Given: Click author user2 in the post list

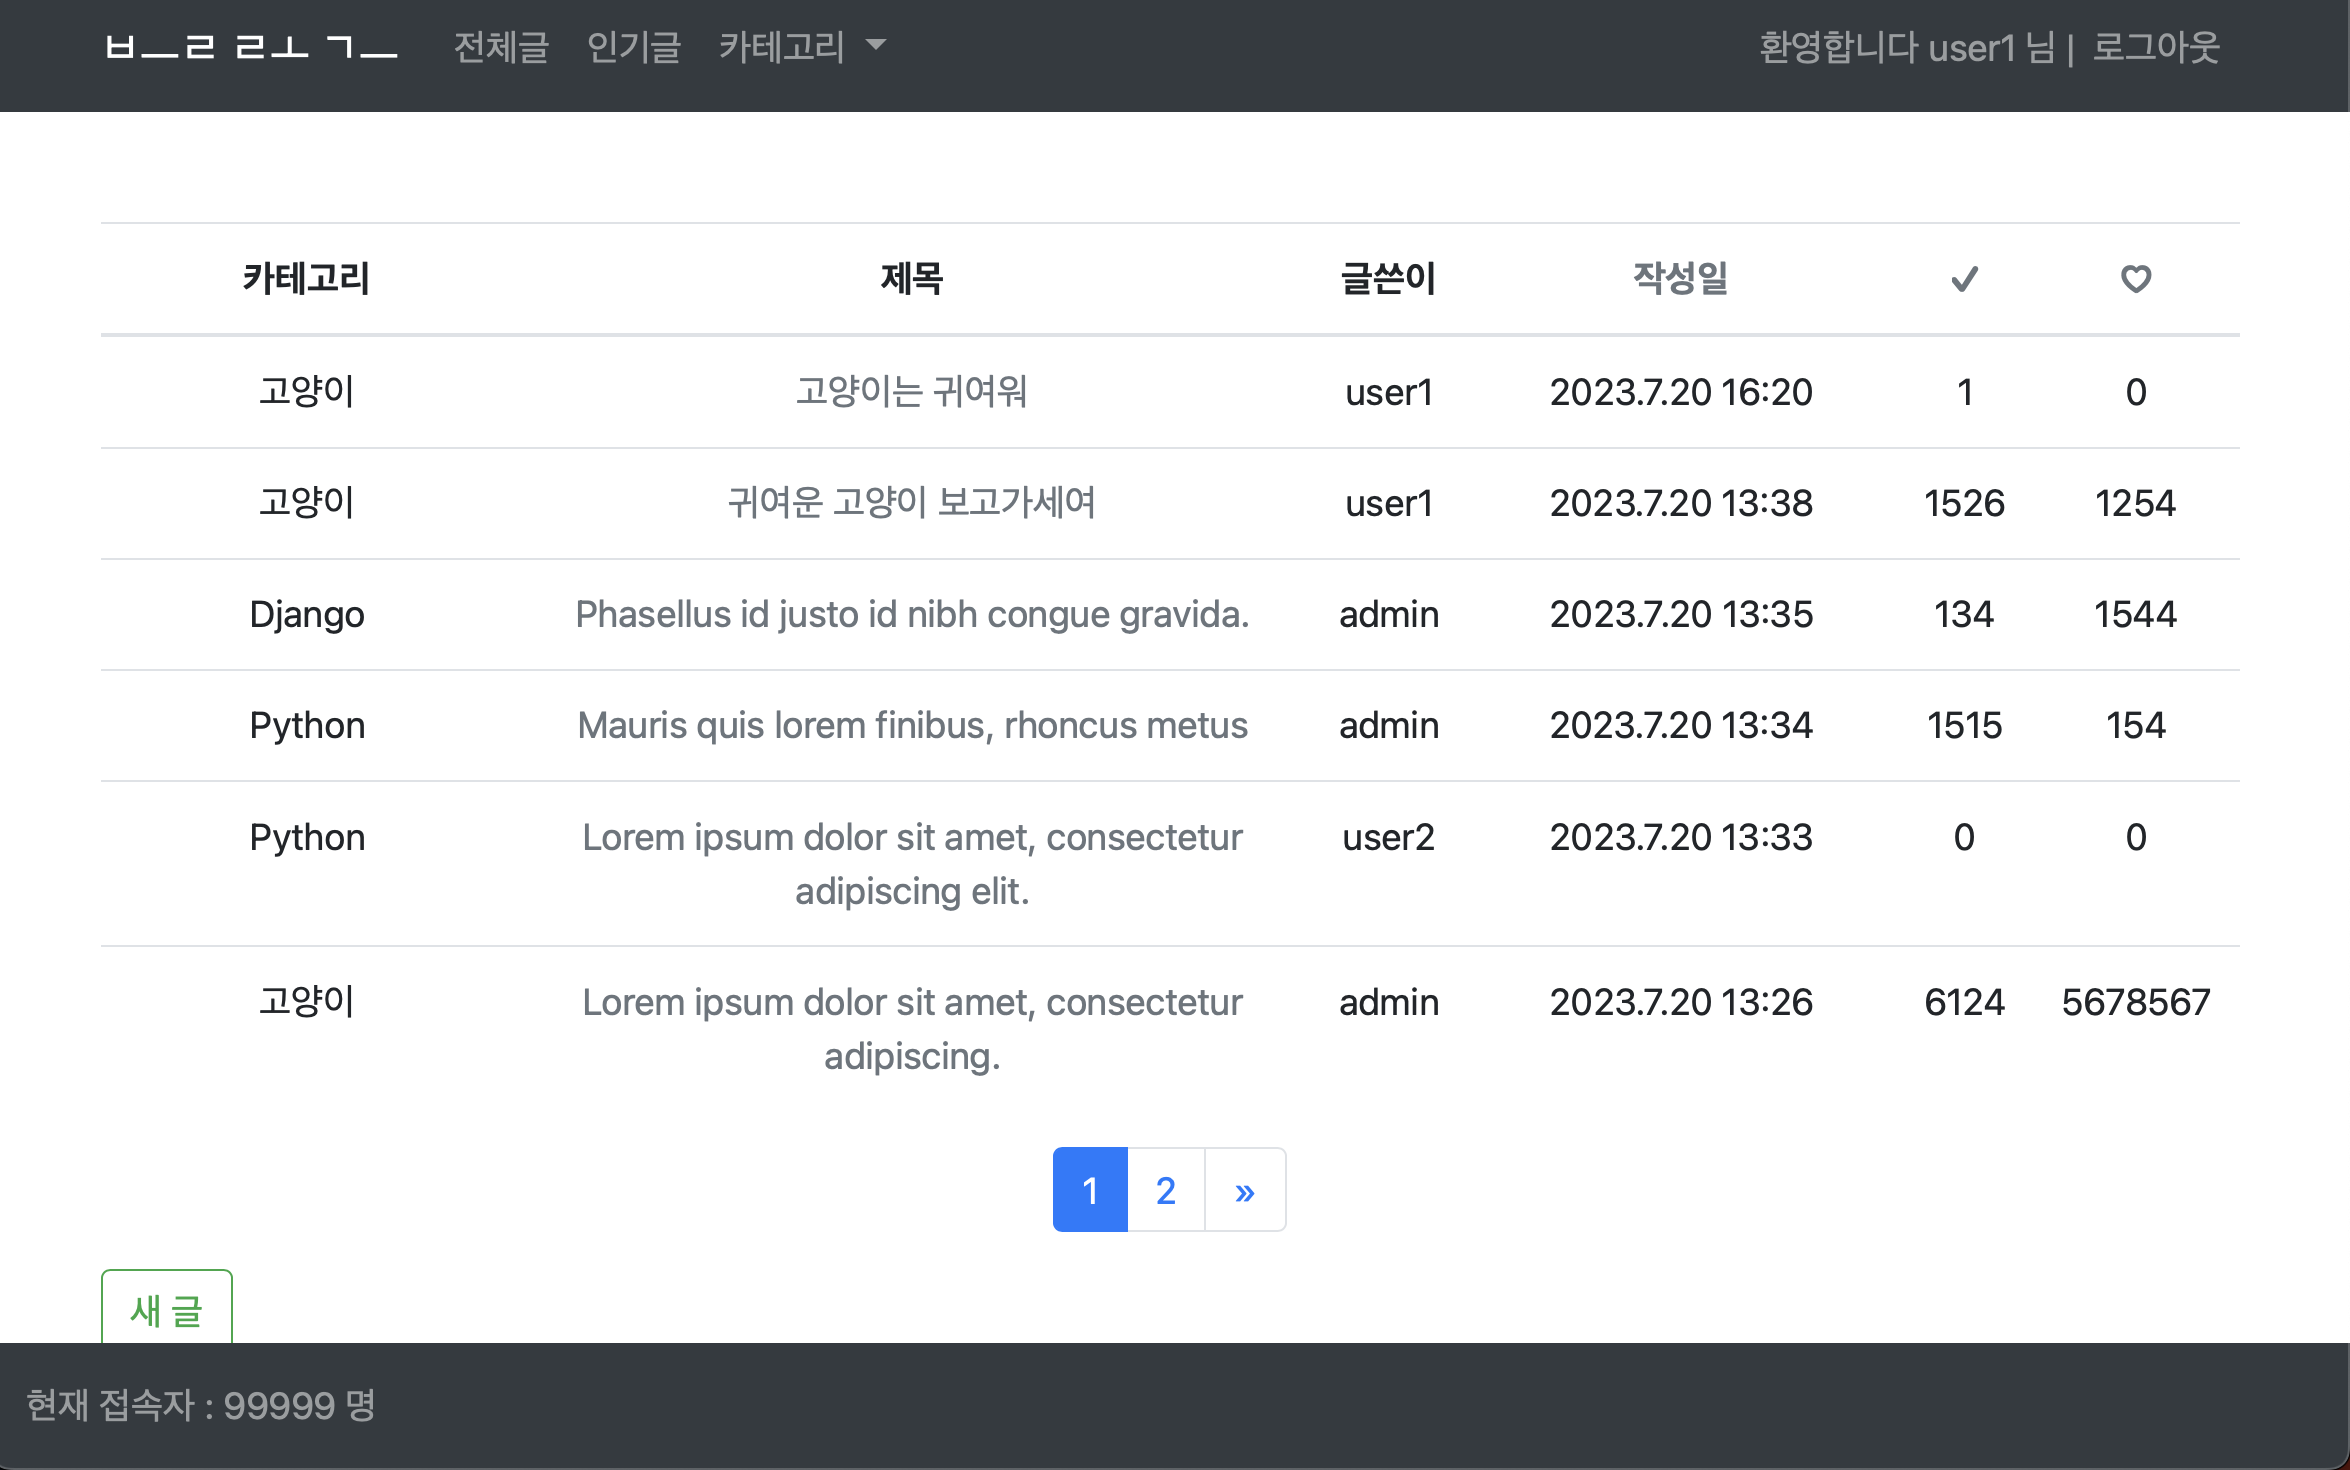Looking at the screenshot, I should (1388, 837).
